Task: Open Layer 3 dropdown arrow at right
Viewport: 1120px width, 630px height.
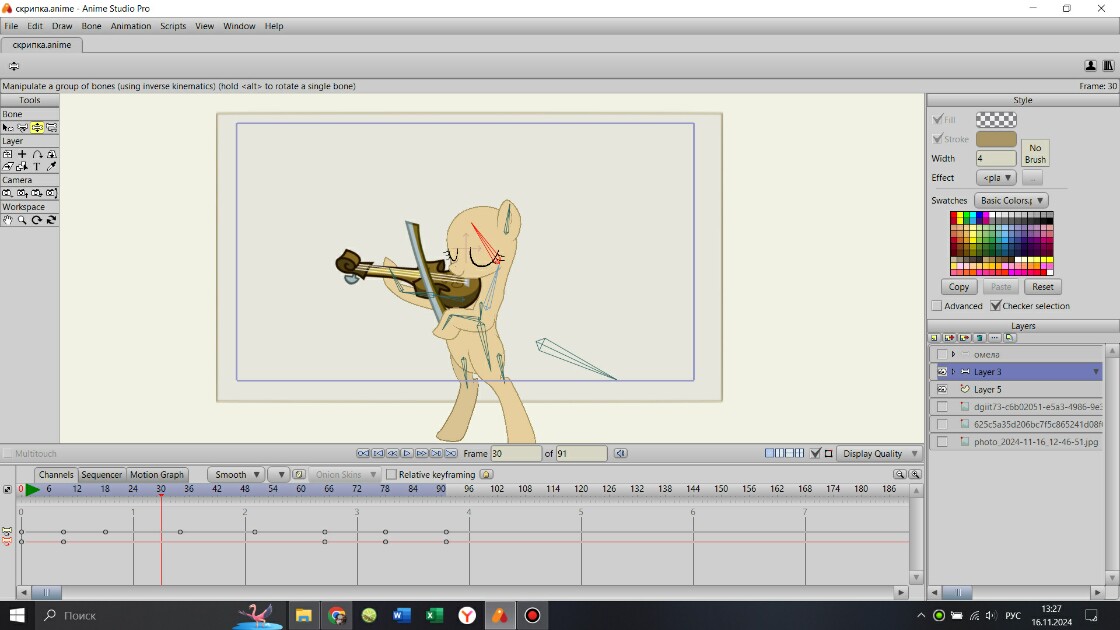Action: pyautogui.click(x=1096, y=372)
